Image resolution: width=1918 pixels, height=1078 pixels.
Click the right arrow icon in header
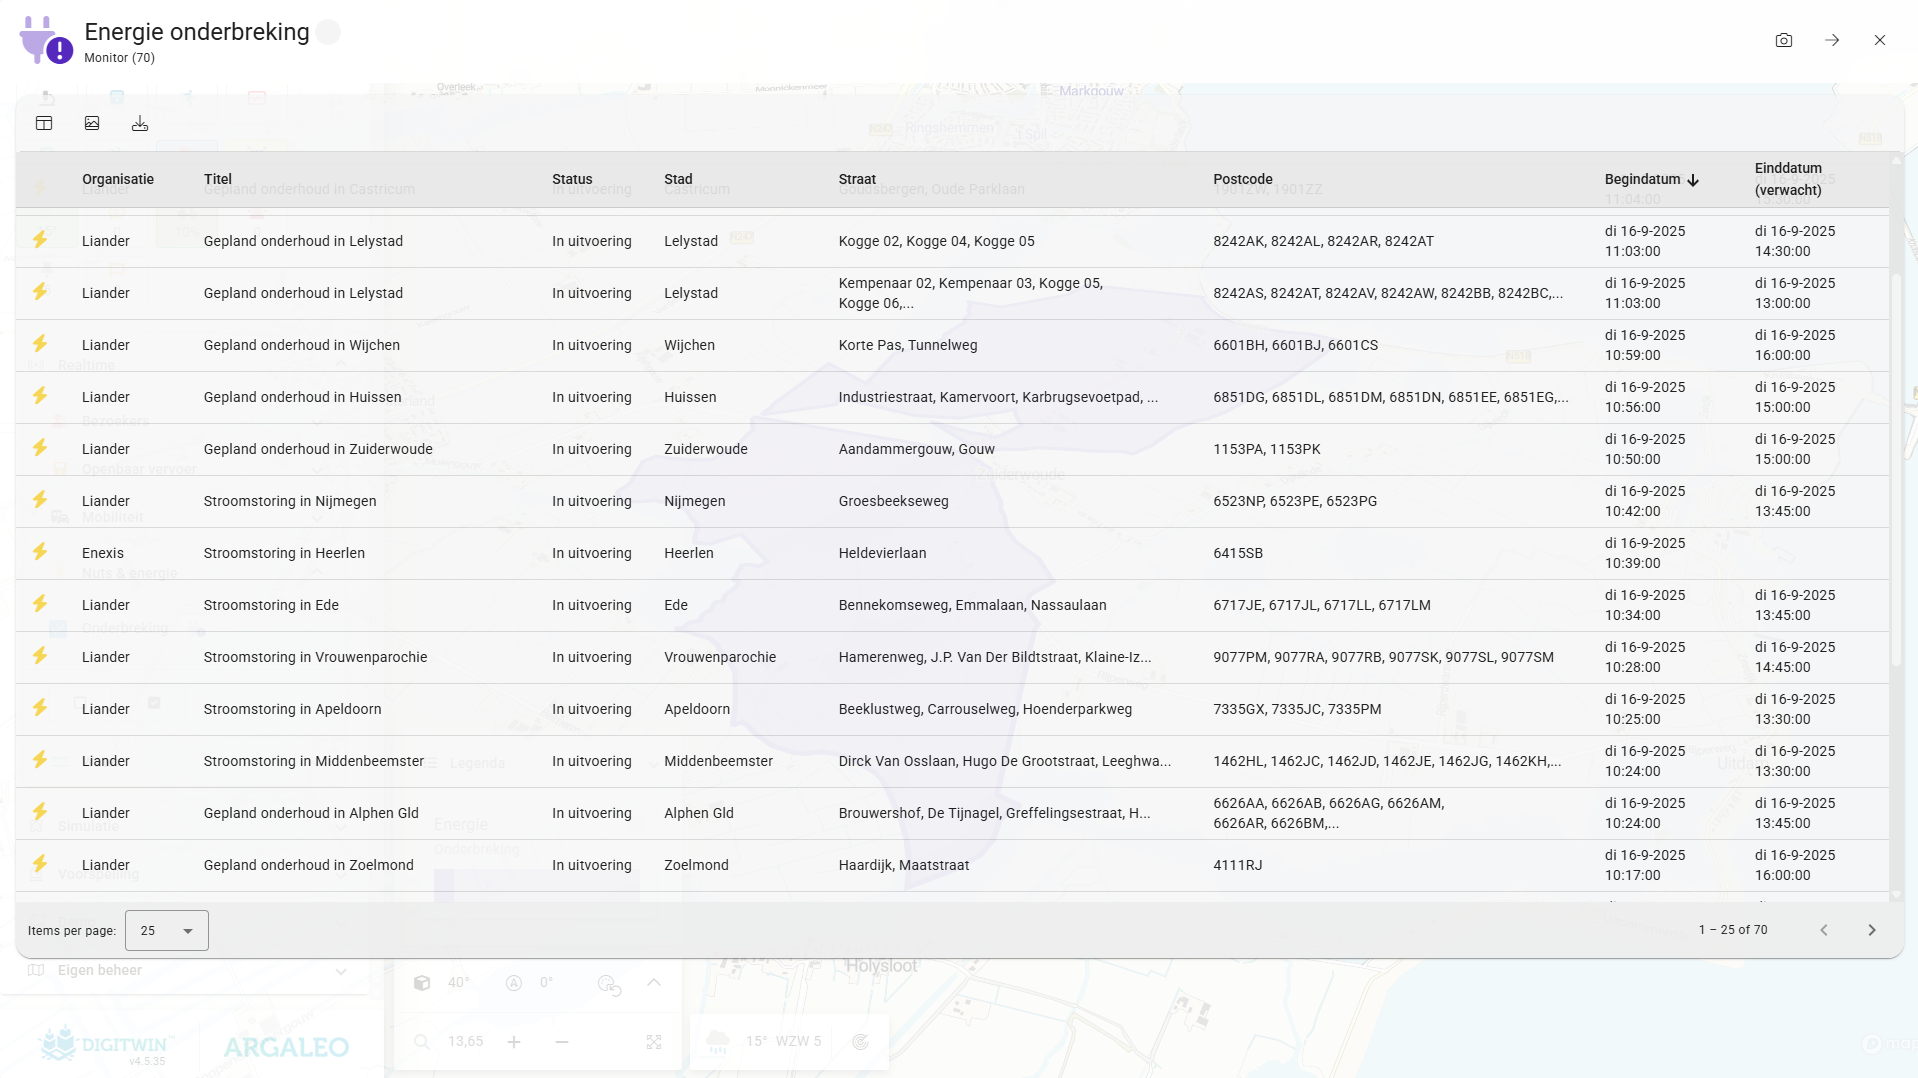(1831, 40)
